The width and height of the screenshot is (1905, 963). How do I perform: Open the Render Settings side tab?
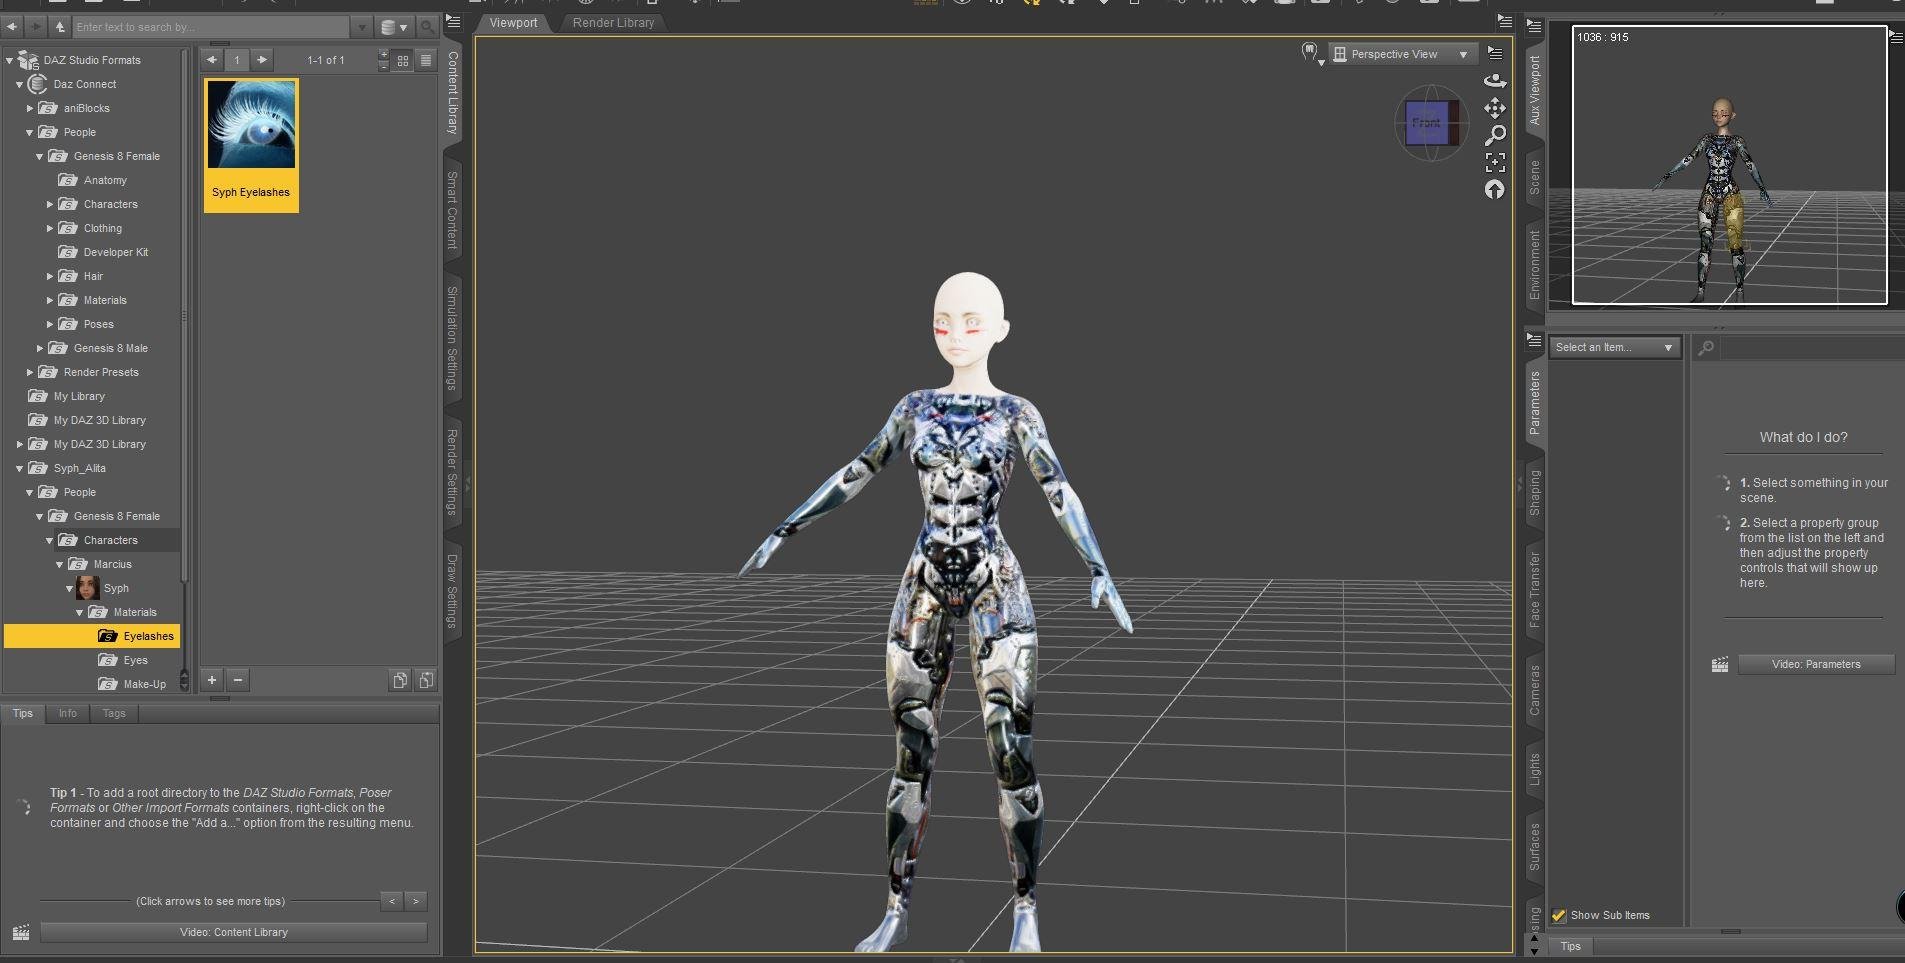click(453, 472)
